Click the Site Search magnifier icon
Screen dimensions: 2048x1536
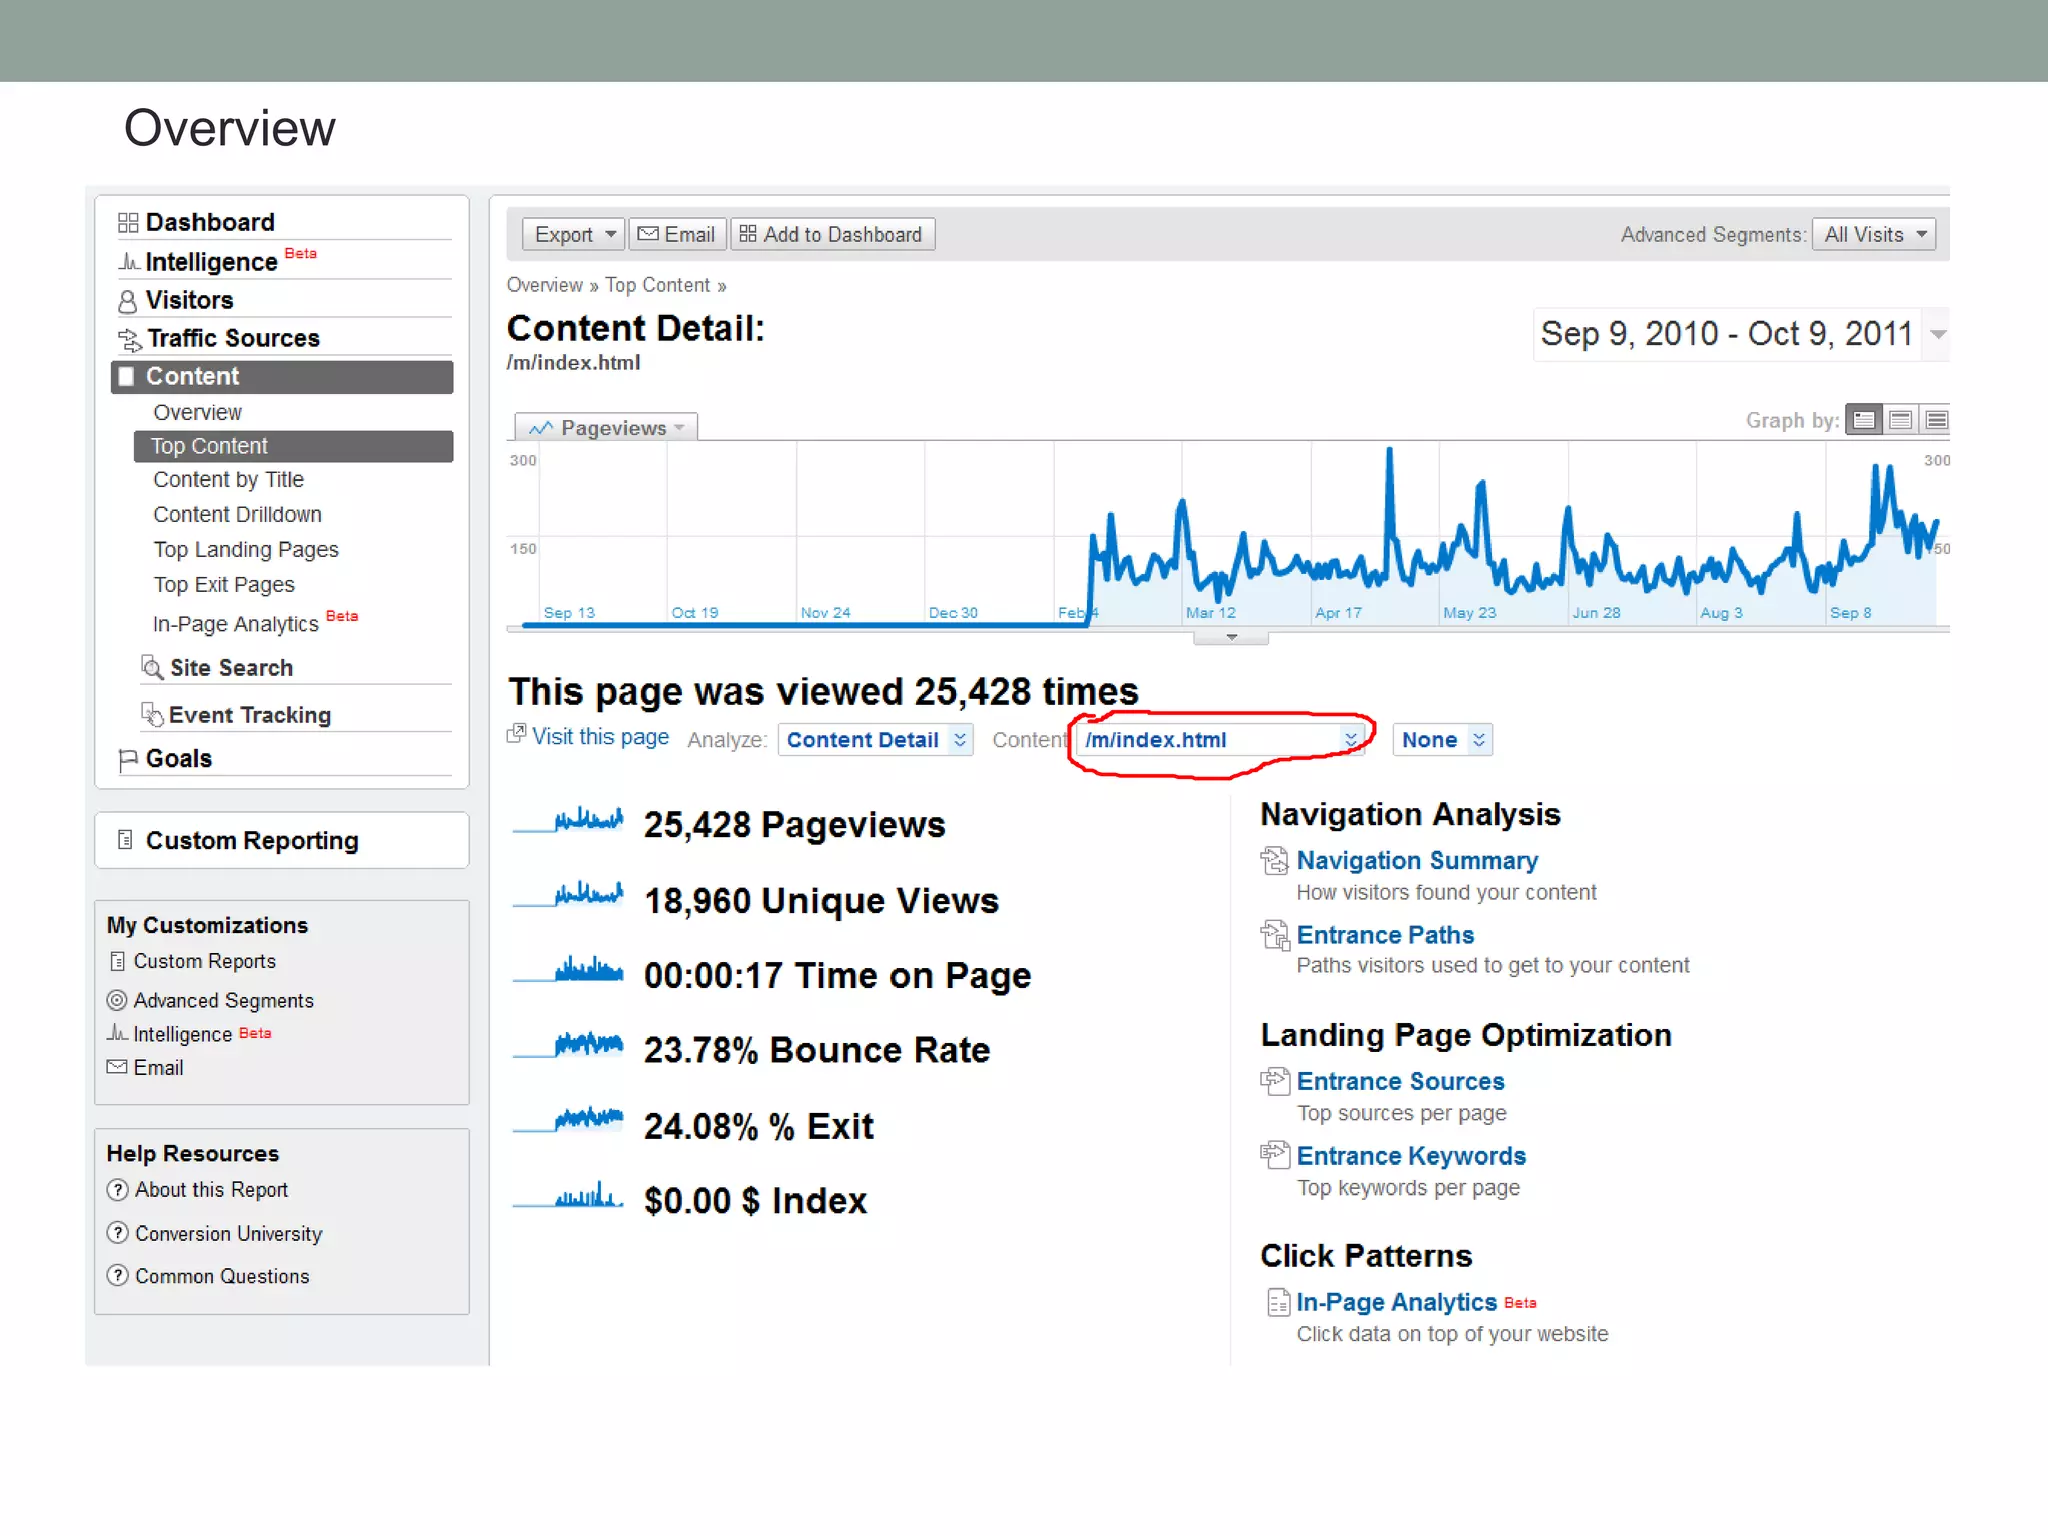pyautogui.click(x=152, y=667)
